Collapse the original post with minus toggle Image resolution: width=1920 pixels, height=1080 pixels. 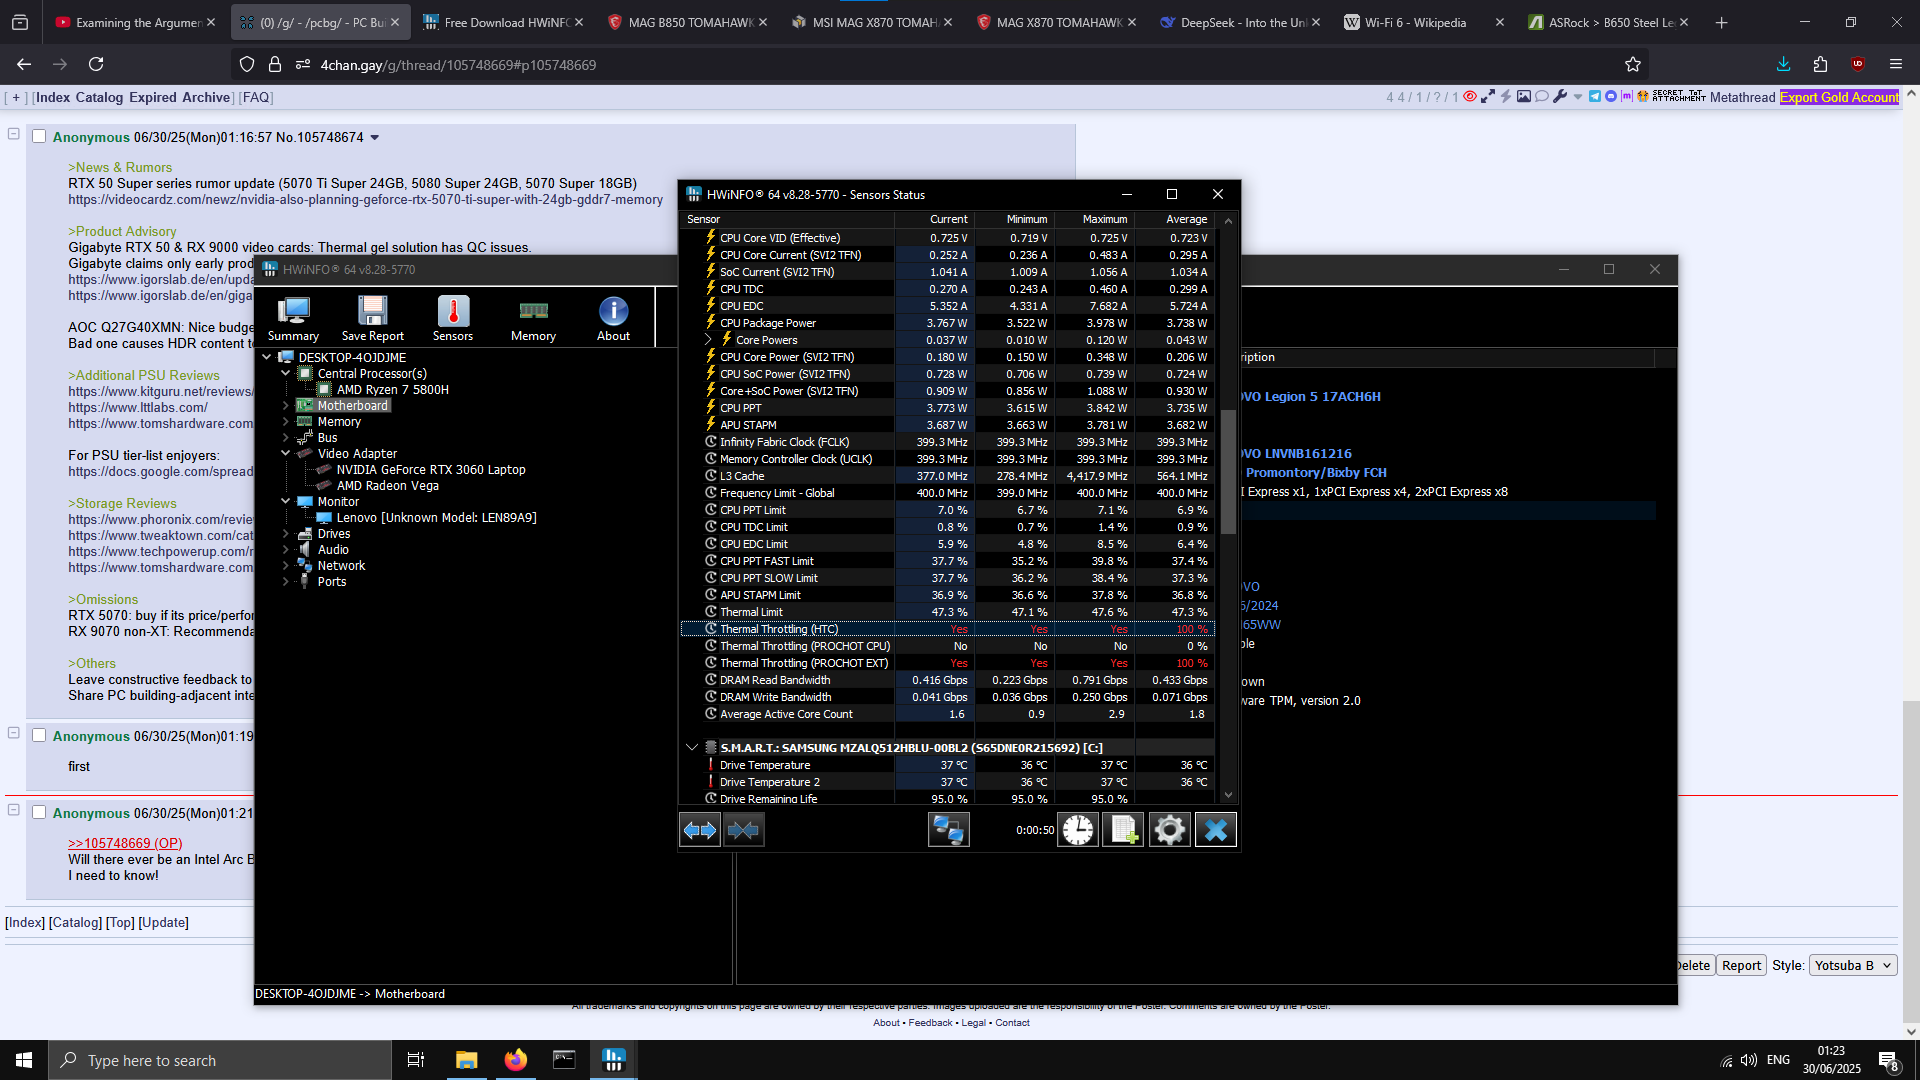(14, 134)
